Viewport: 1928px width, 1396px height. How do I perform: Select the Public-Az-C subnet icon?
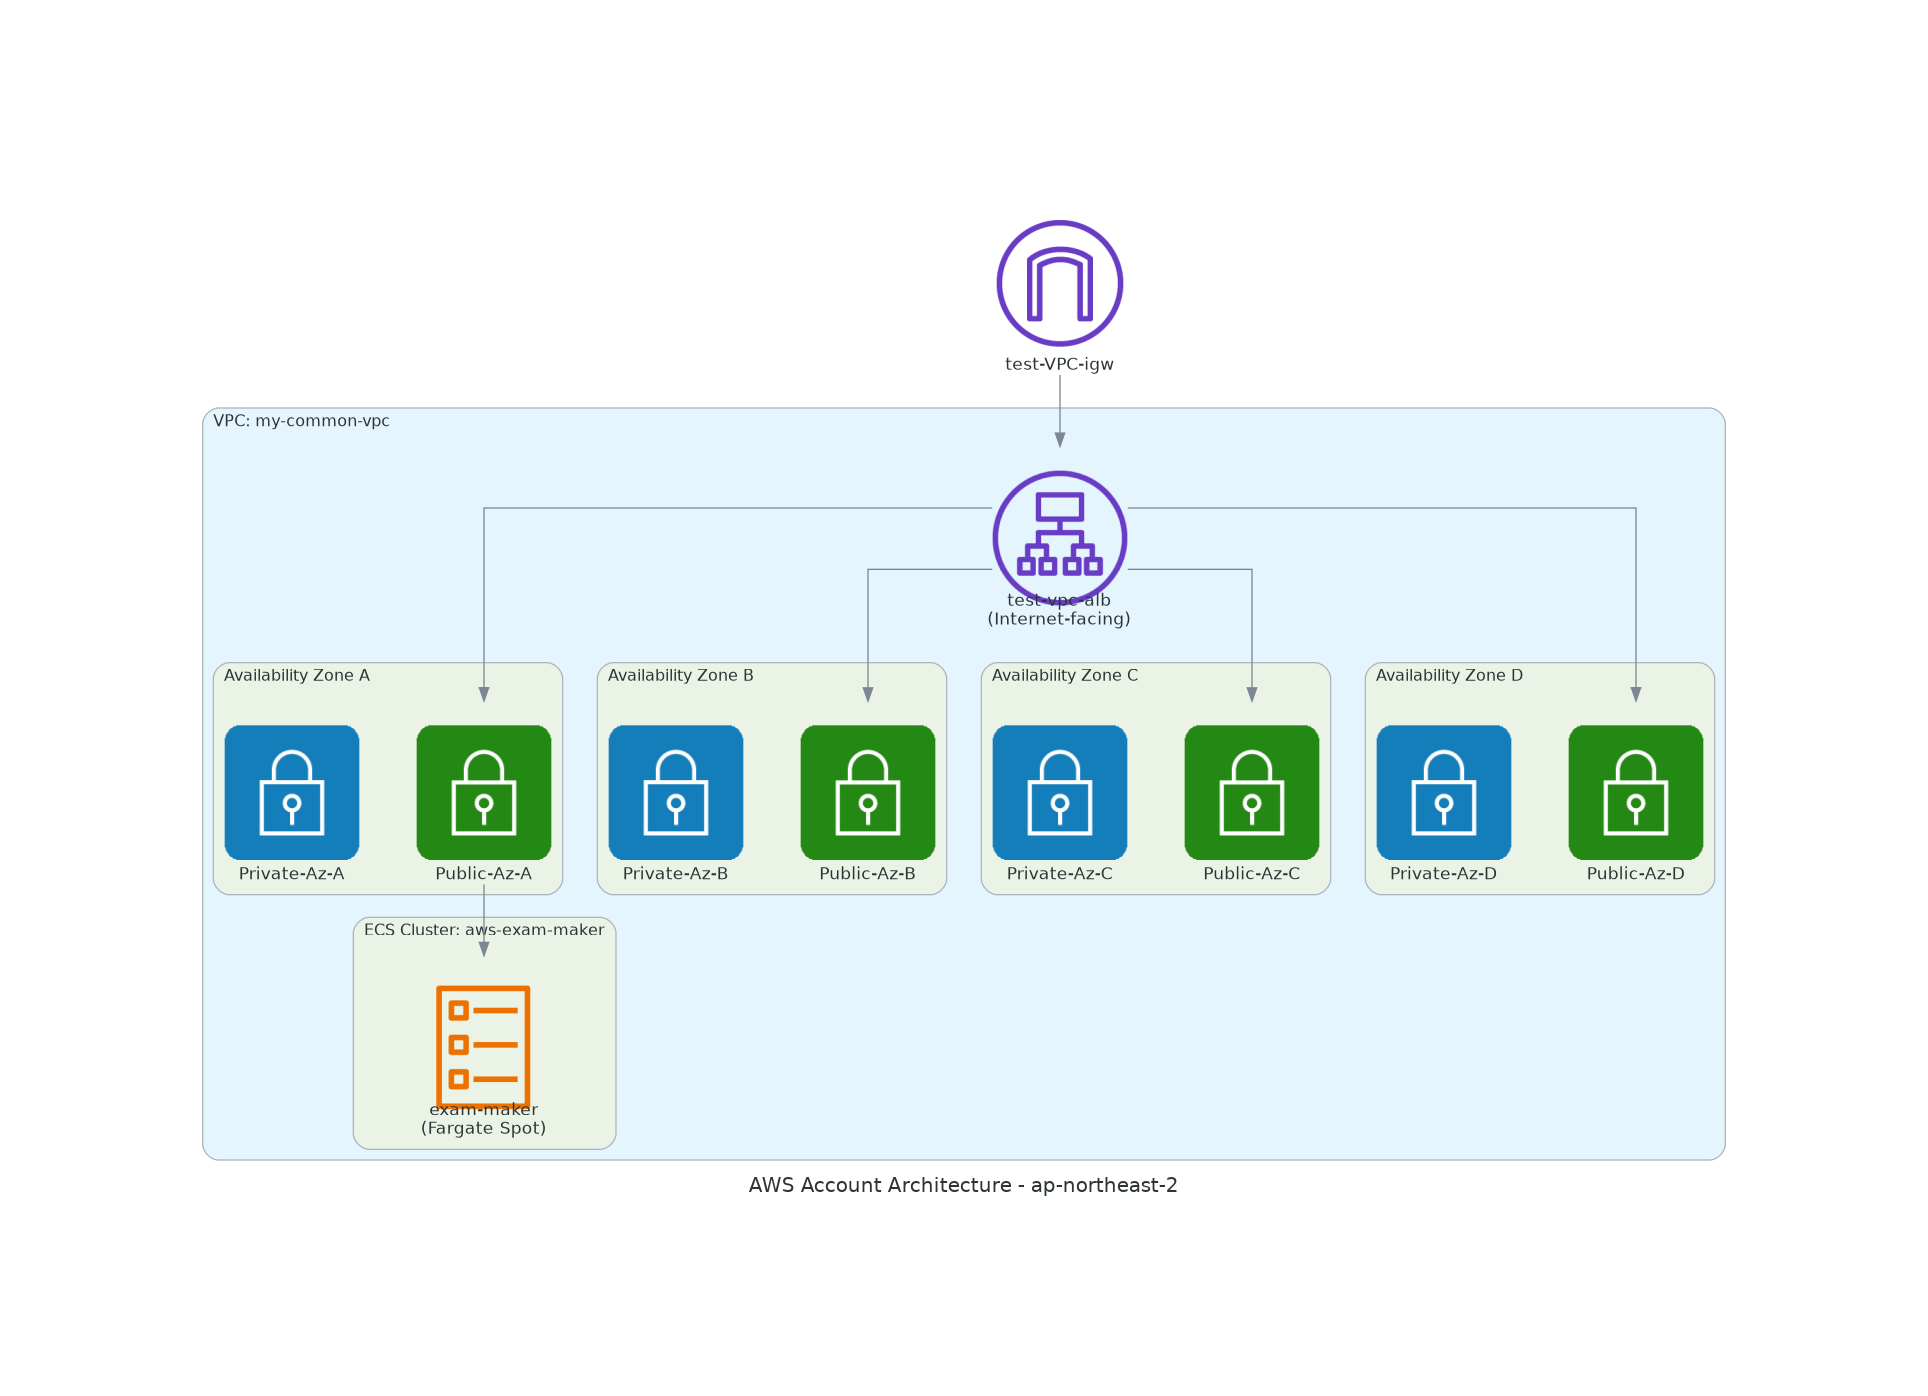[1251, 792]
